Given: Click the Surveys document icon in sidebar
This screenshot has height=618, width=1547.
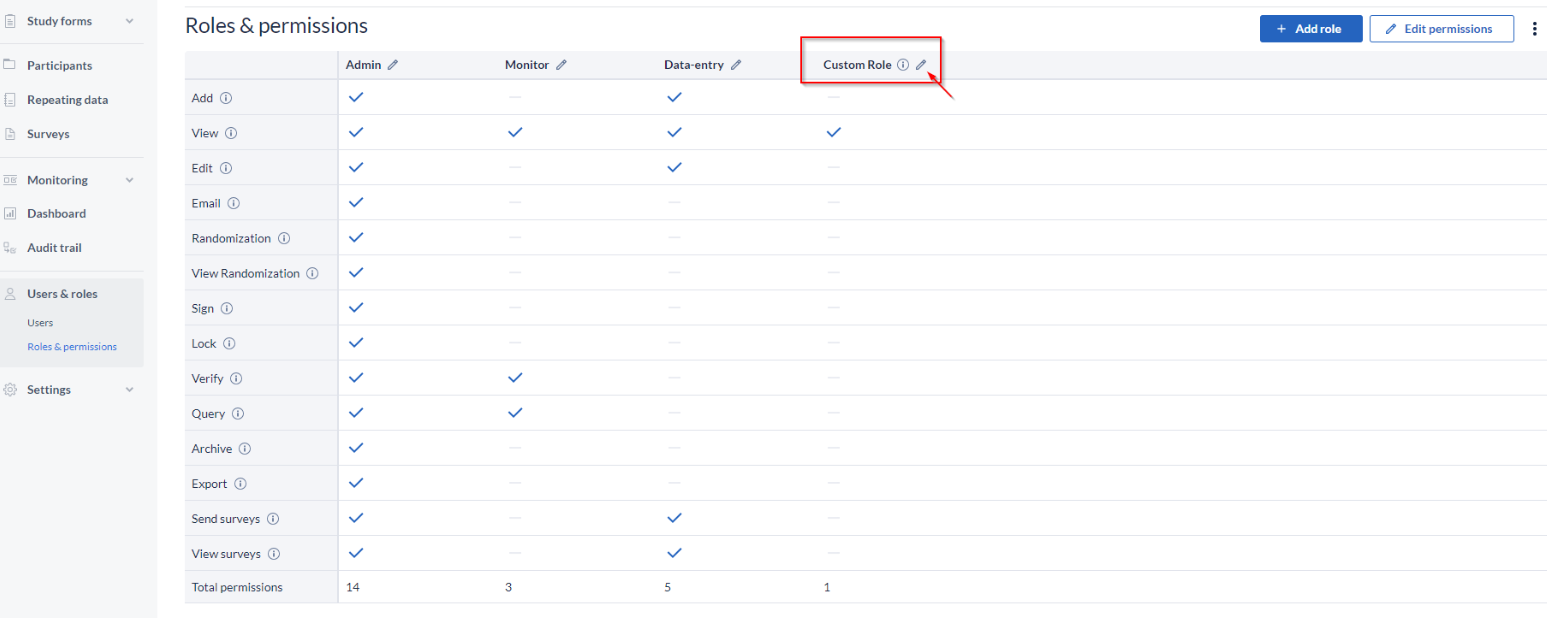Looking at the screenshot, I should pos(10,134).
